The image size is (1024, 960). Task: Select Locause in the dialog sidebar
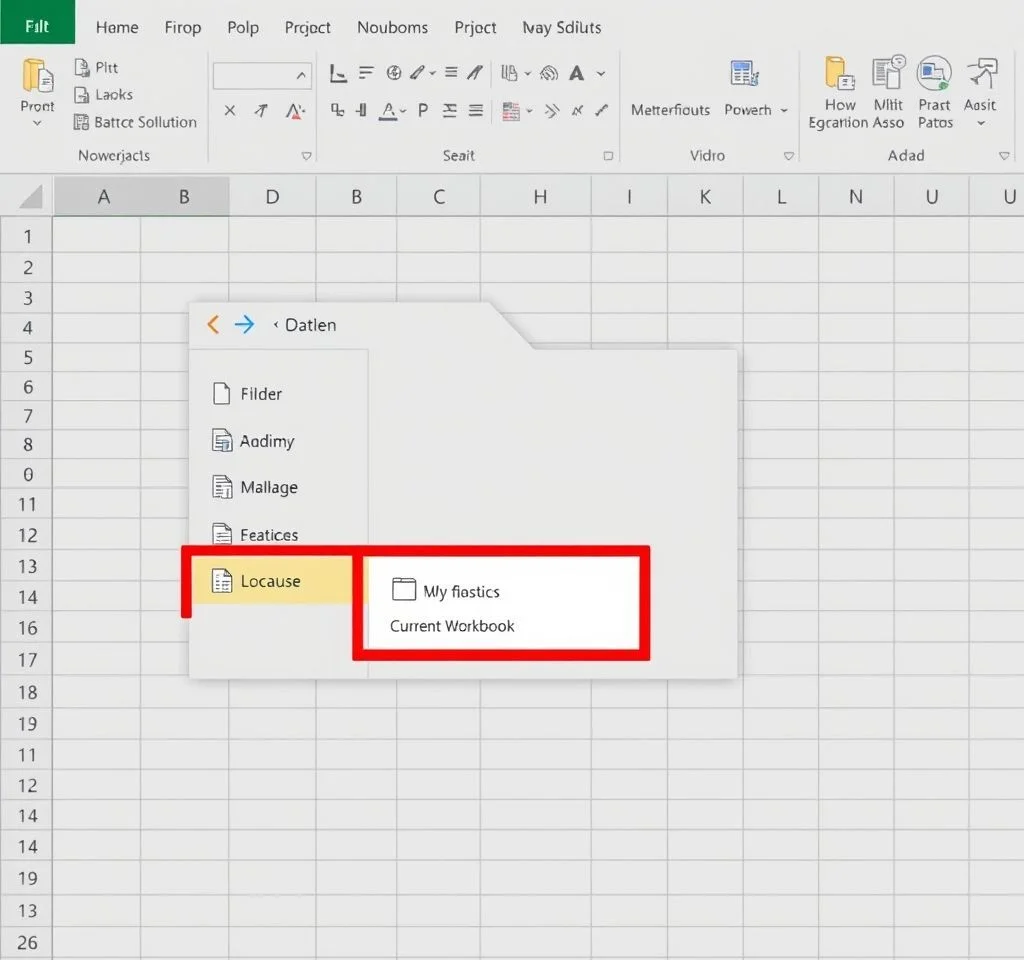coord(270,581)
